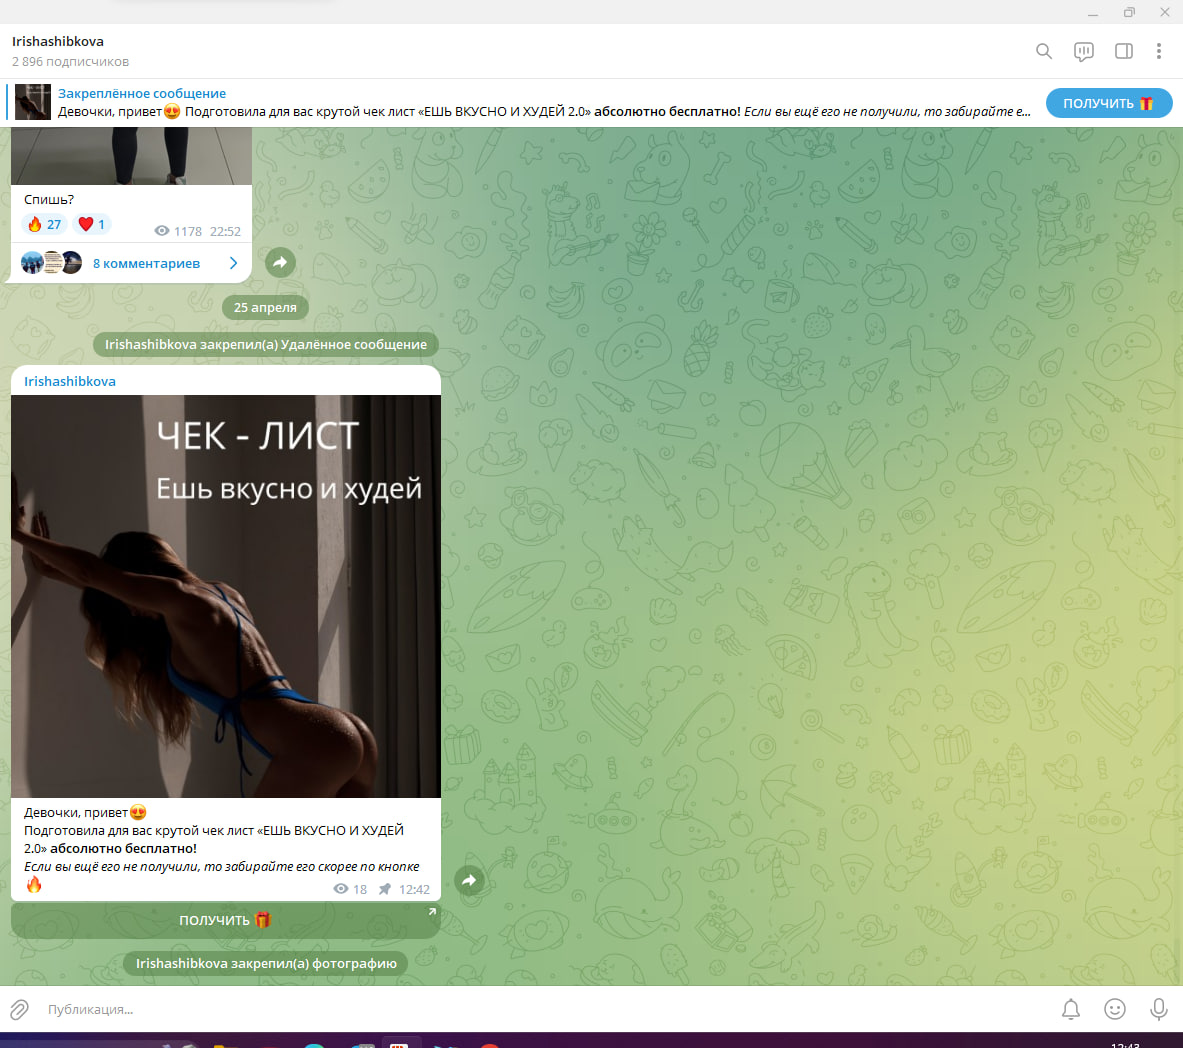Image resolution: width=1183 pixels, height=1048 pixels.
Task: Open channel search with the magnifier icon
Action: coord(1043,51)
